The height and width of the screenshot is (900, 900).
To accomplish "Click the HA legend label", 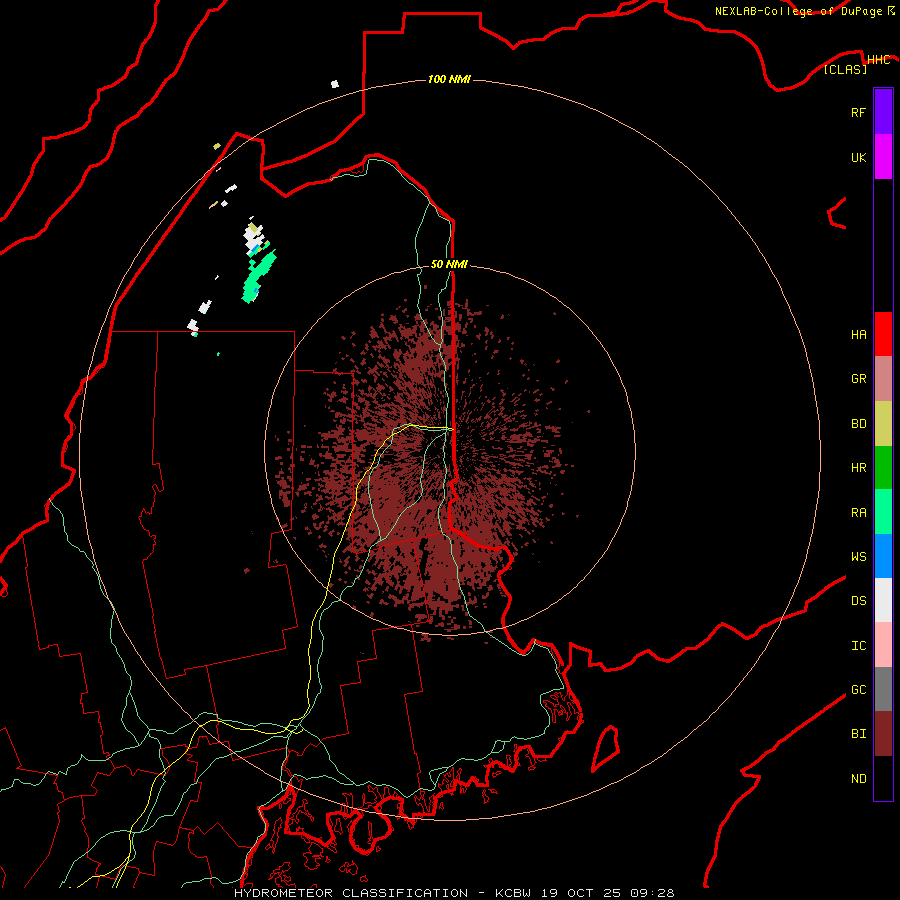I will (x=858, y=335).
